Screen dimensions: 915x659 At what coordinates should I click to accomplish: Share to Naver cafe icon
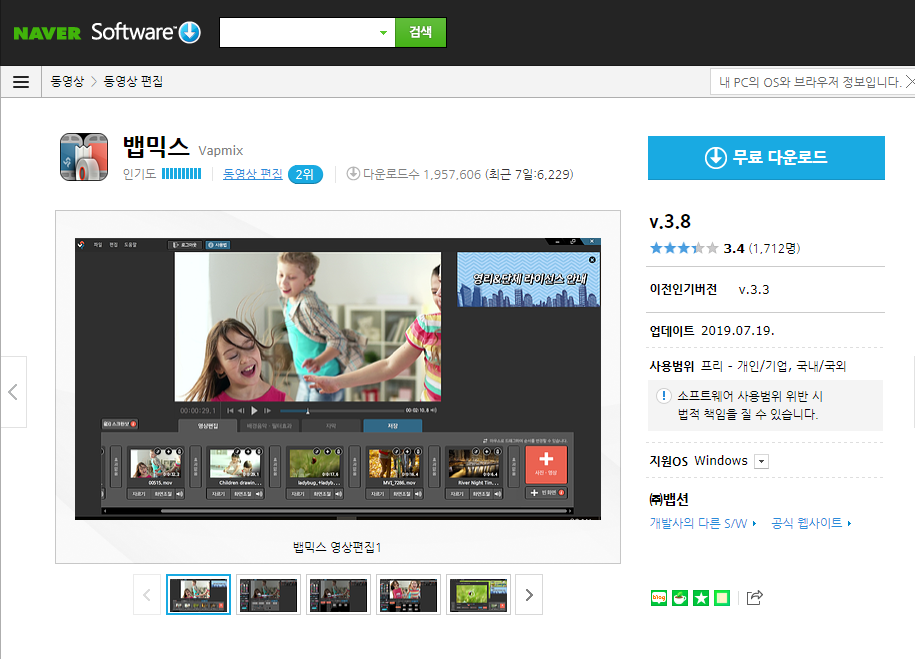680,598
